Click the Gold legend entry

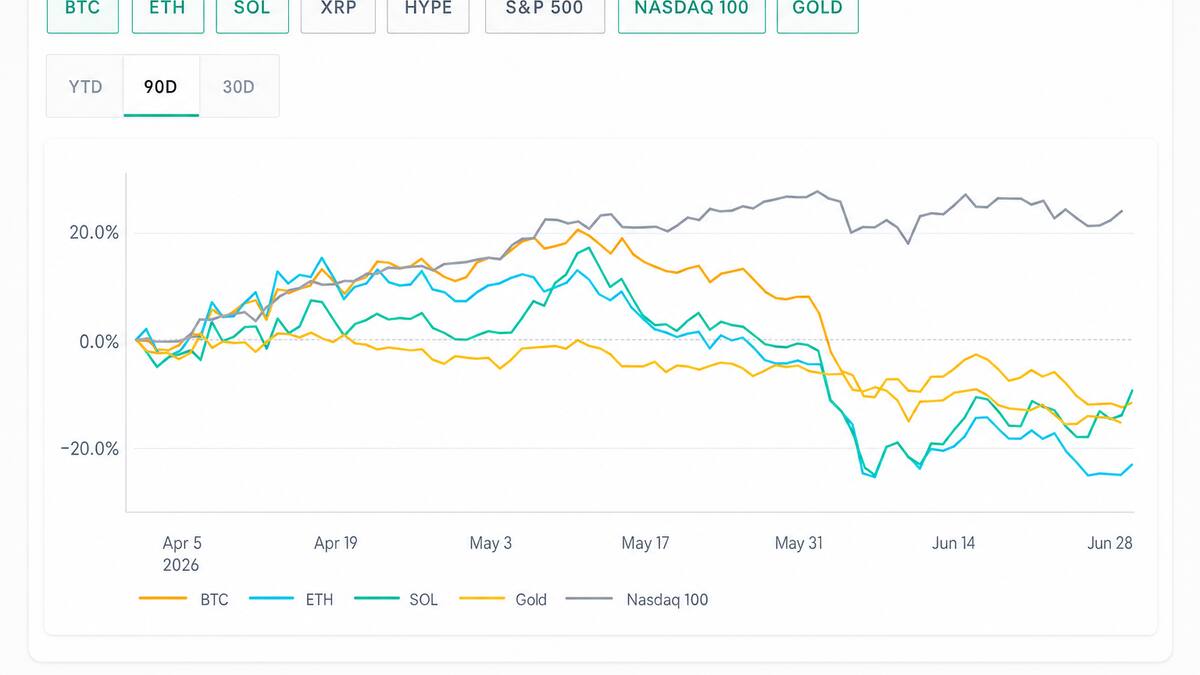pyautogui.click(x=503, y=600)
